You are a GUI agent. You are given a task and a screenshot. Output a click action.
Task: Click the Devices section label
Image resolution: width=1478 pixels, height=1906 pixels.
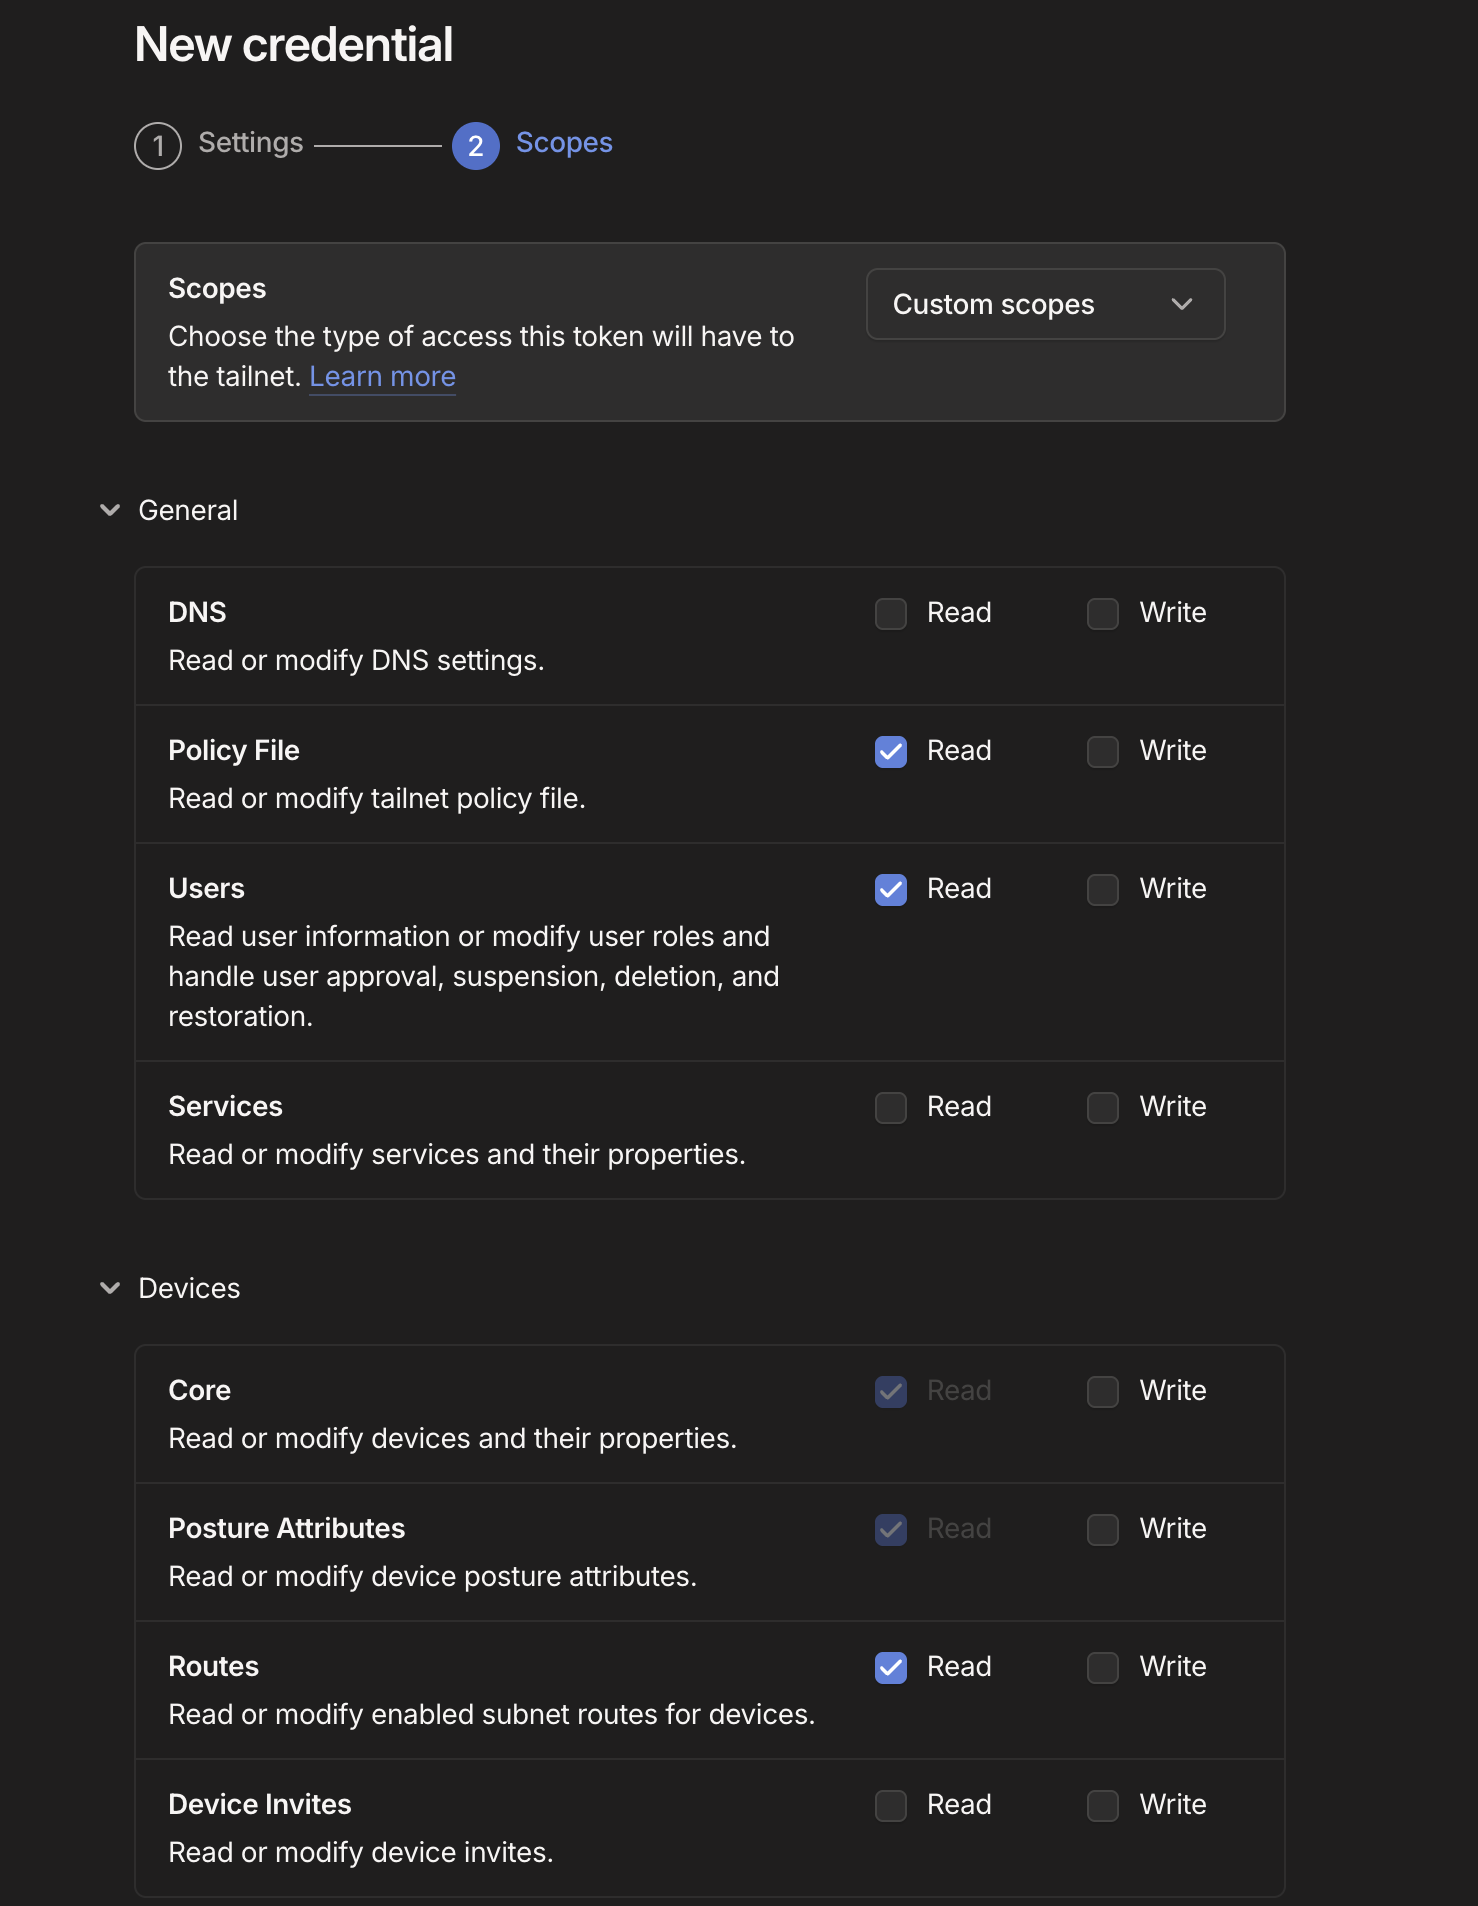coord(189,1289)
